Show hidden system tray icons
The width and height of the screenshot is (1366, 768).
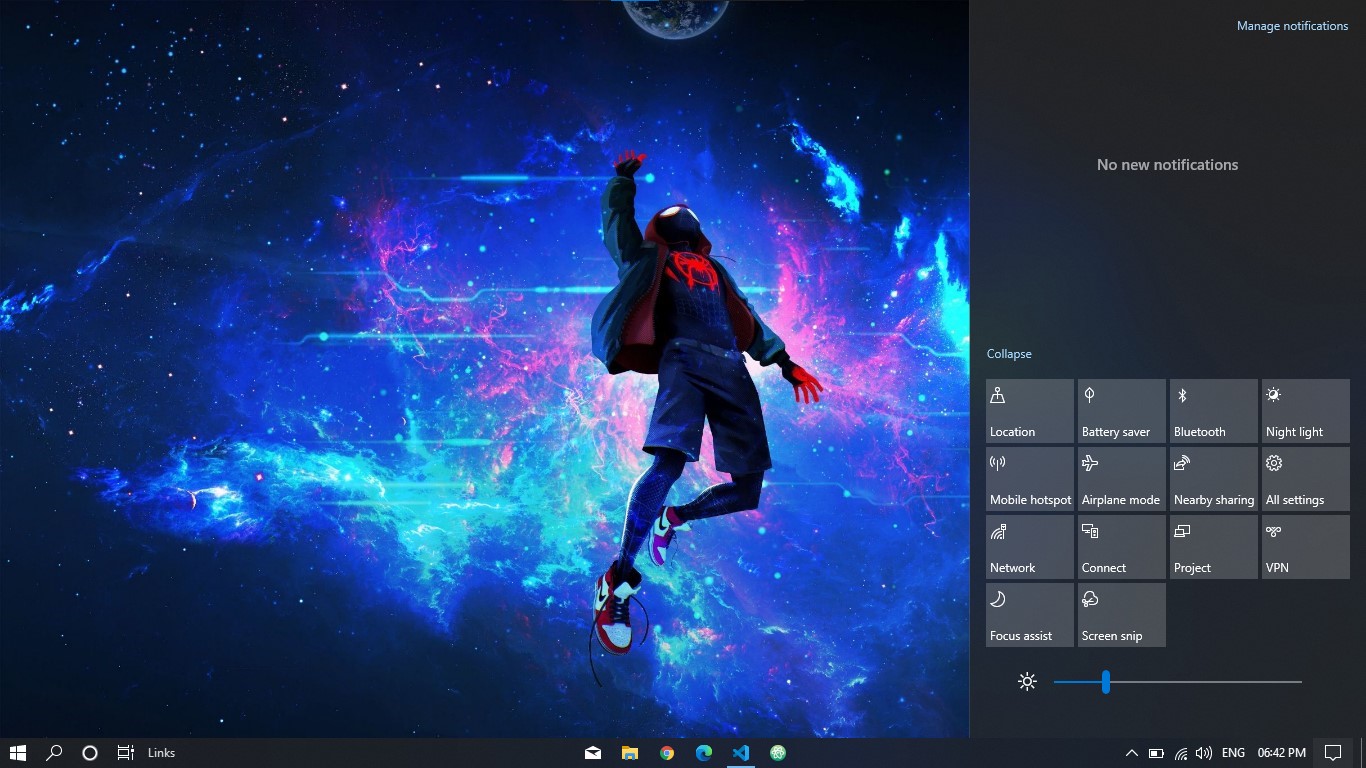point(1131,753)
